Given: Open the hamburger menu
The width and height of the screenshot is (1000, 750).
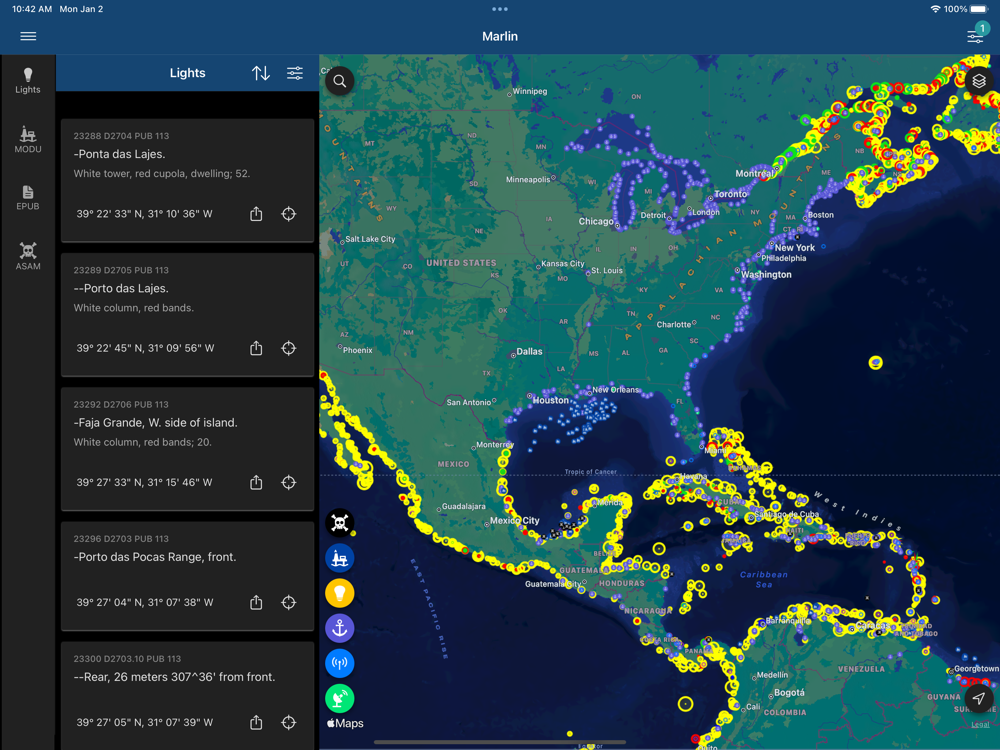Looking at the screenshot, I should (x=28, y=36).
